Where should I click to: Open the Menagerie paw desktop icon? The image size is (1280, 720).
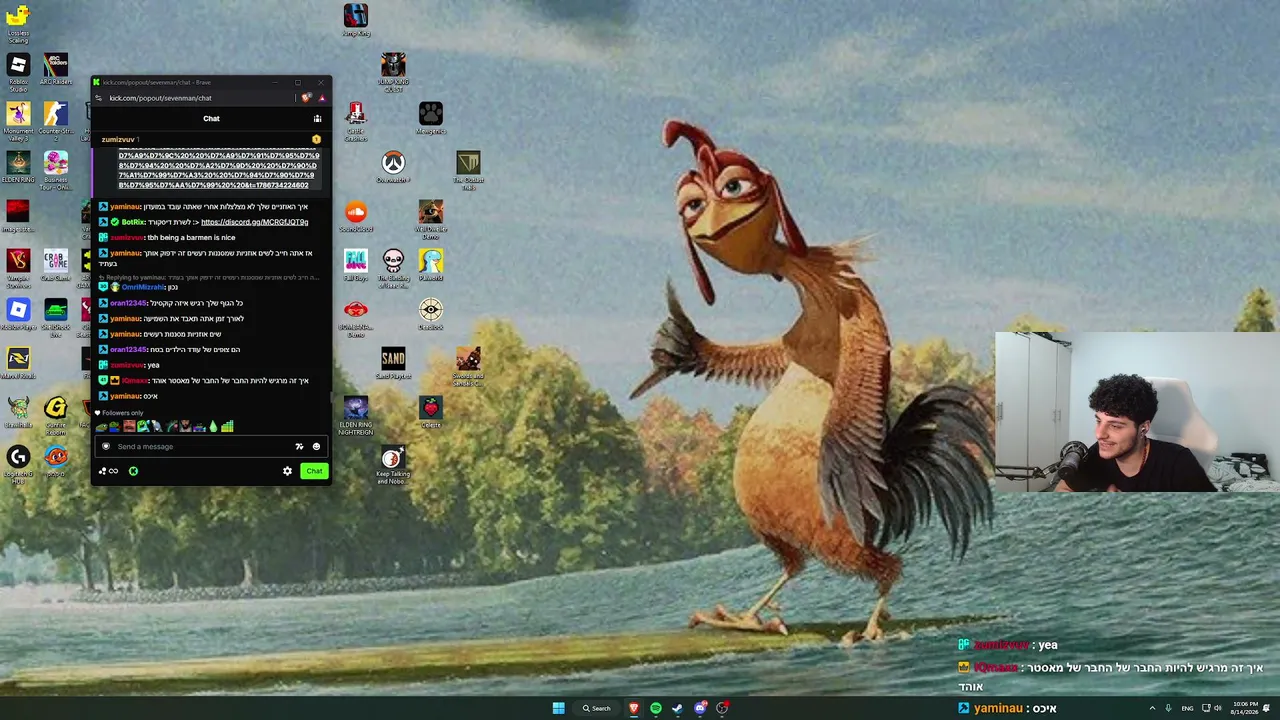[x=431, y=118]
